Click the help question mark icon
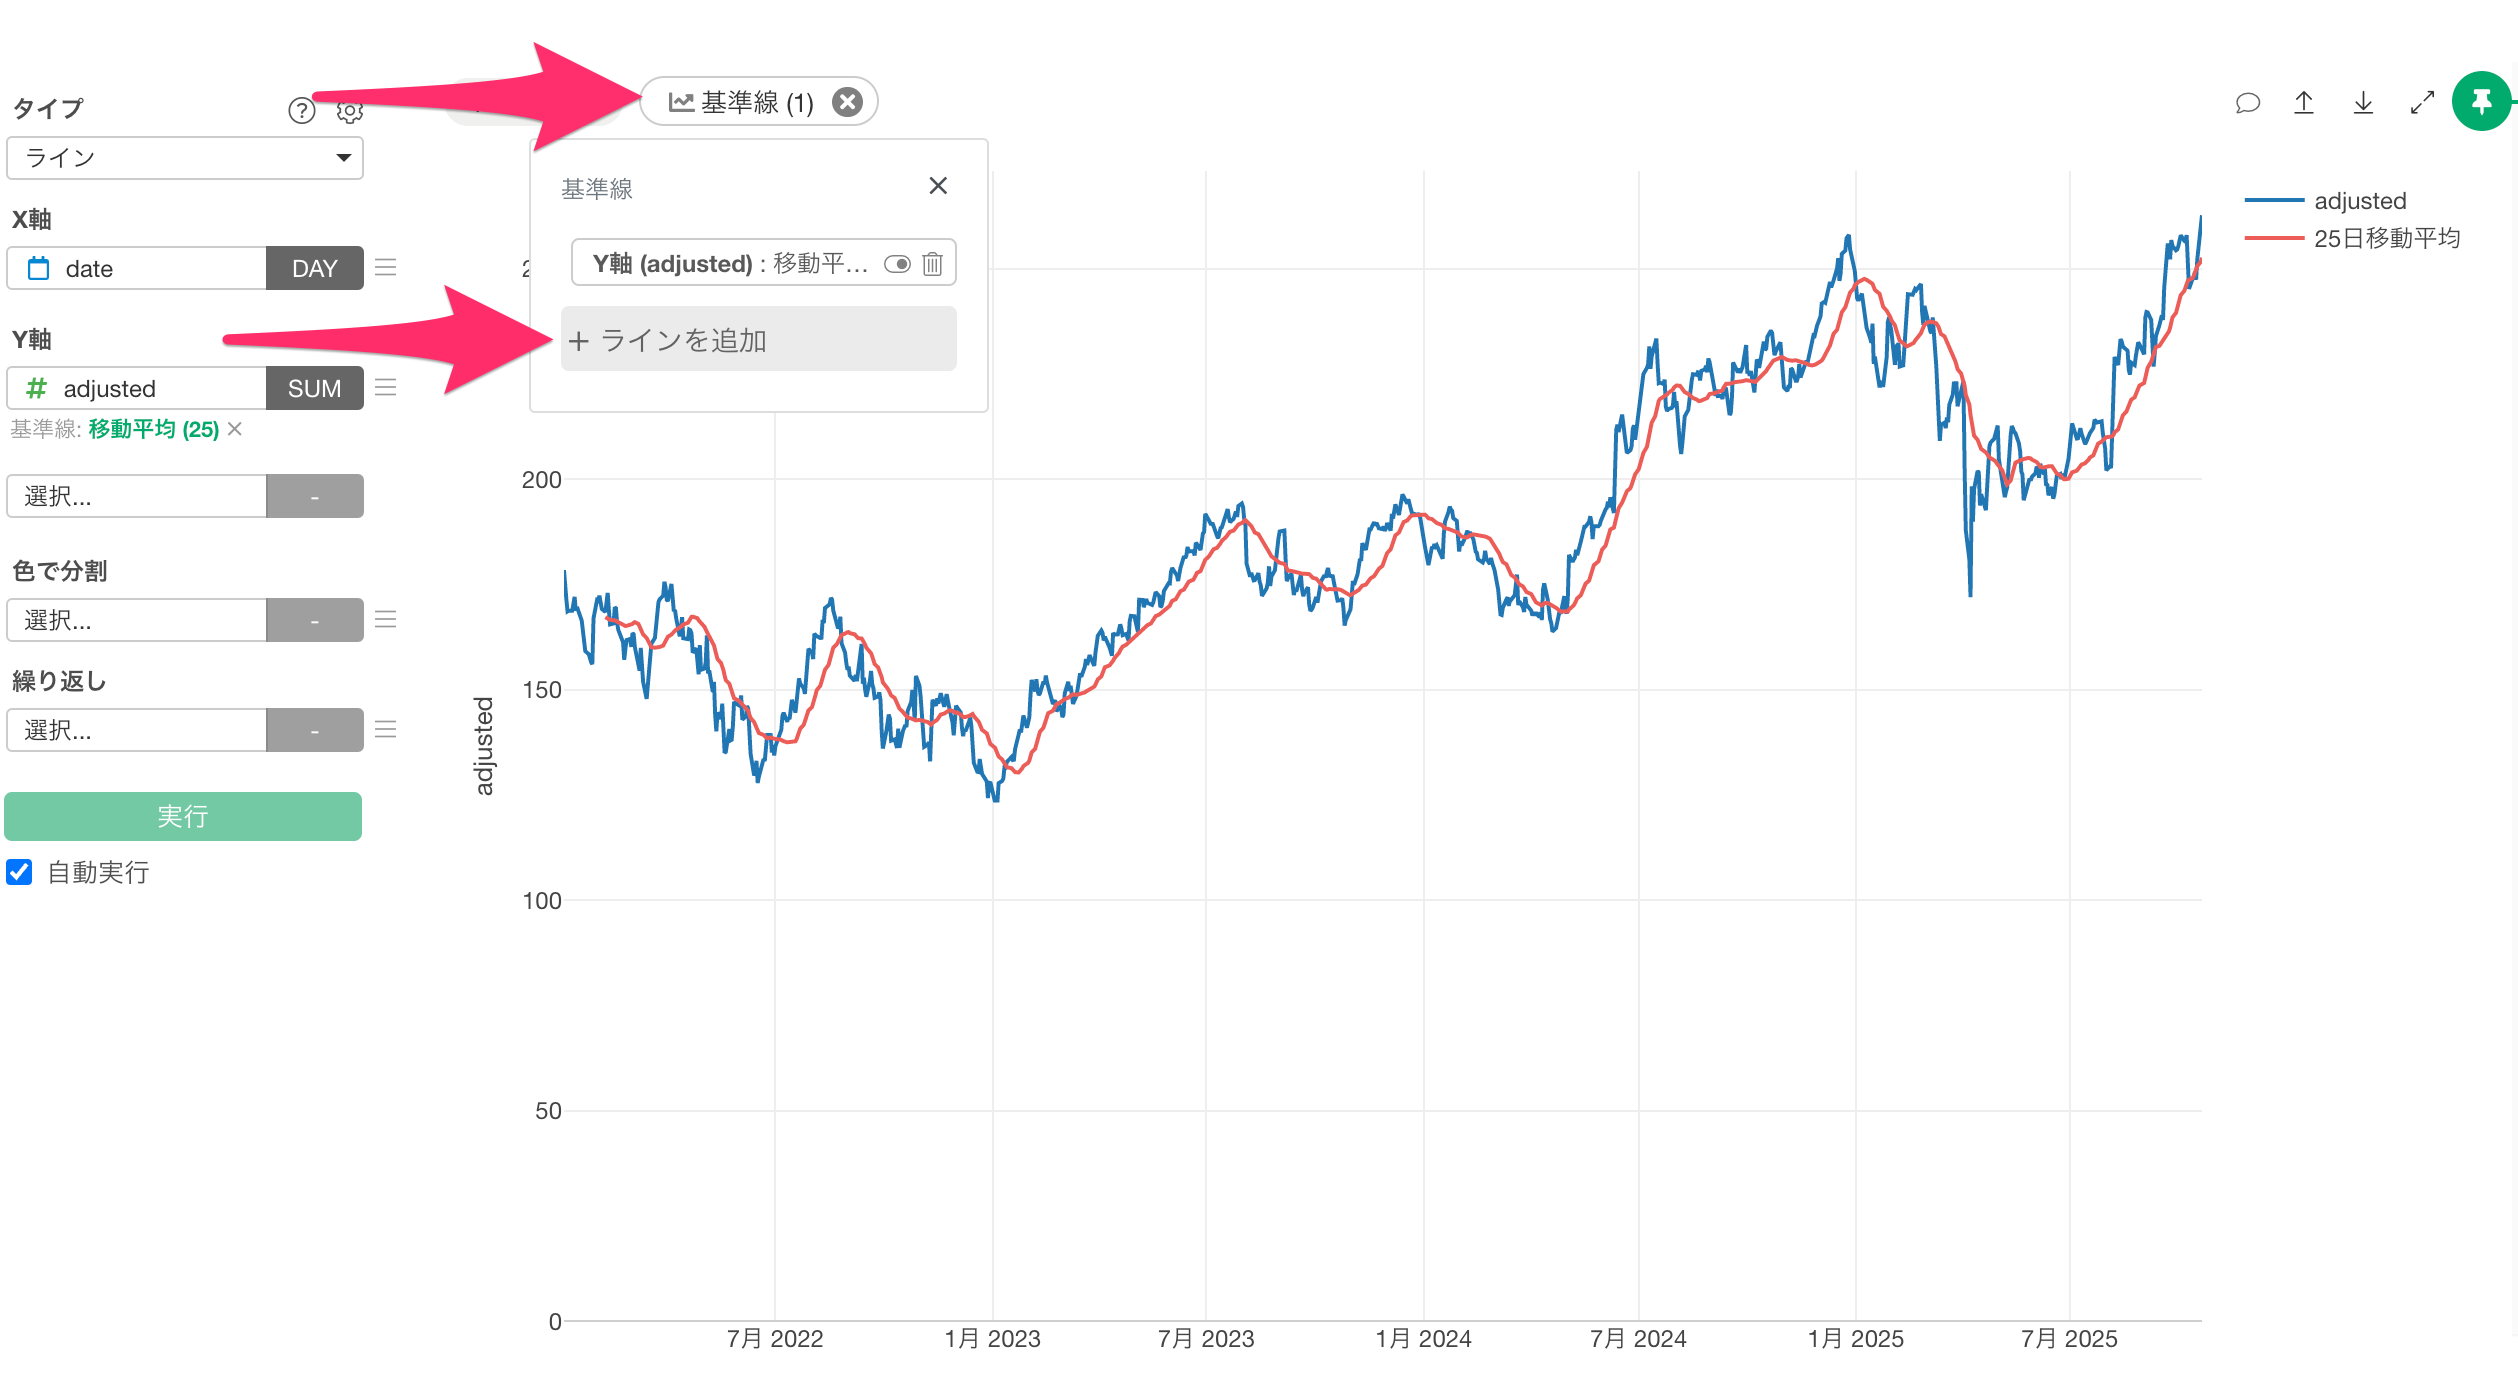This screenshot has height=1374, width=2518. (301, 110)
